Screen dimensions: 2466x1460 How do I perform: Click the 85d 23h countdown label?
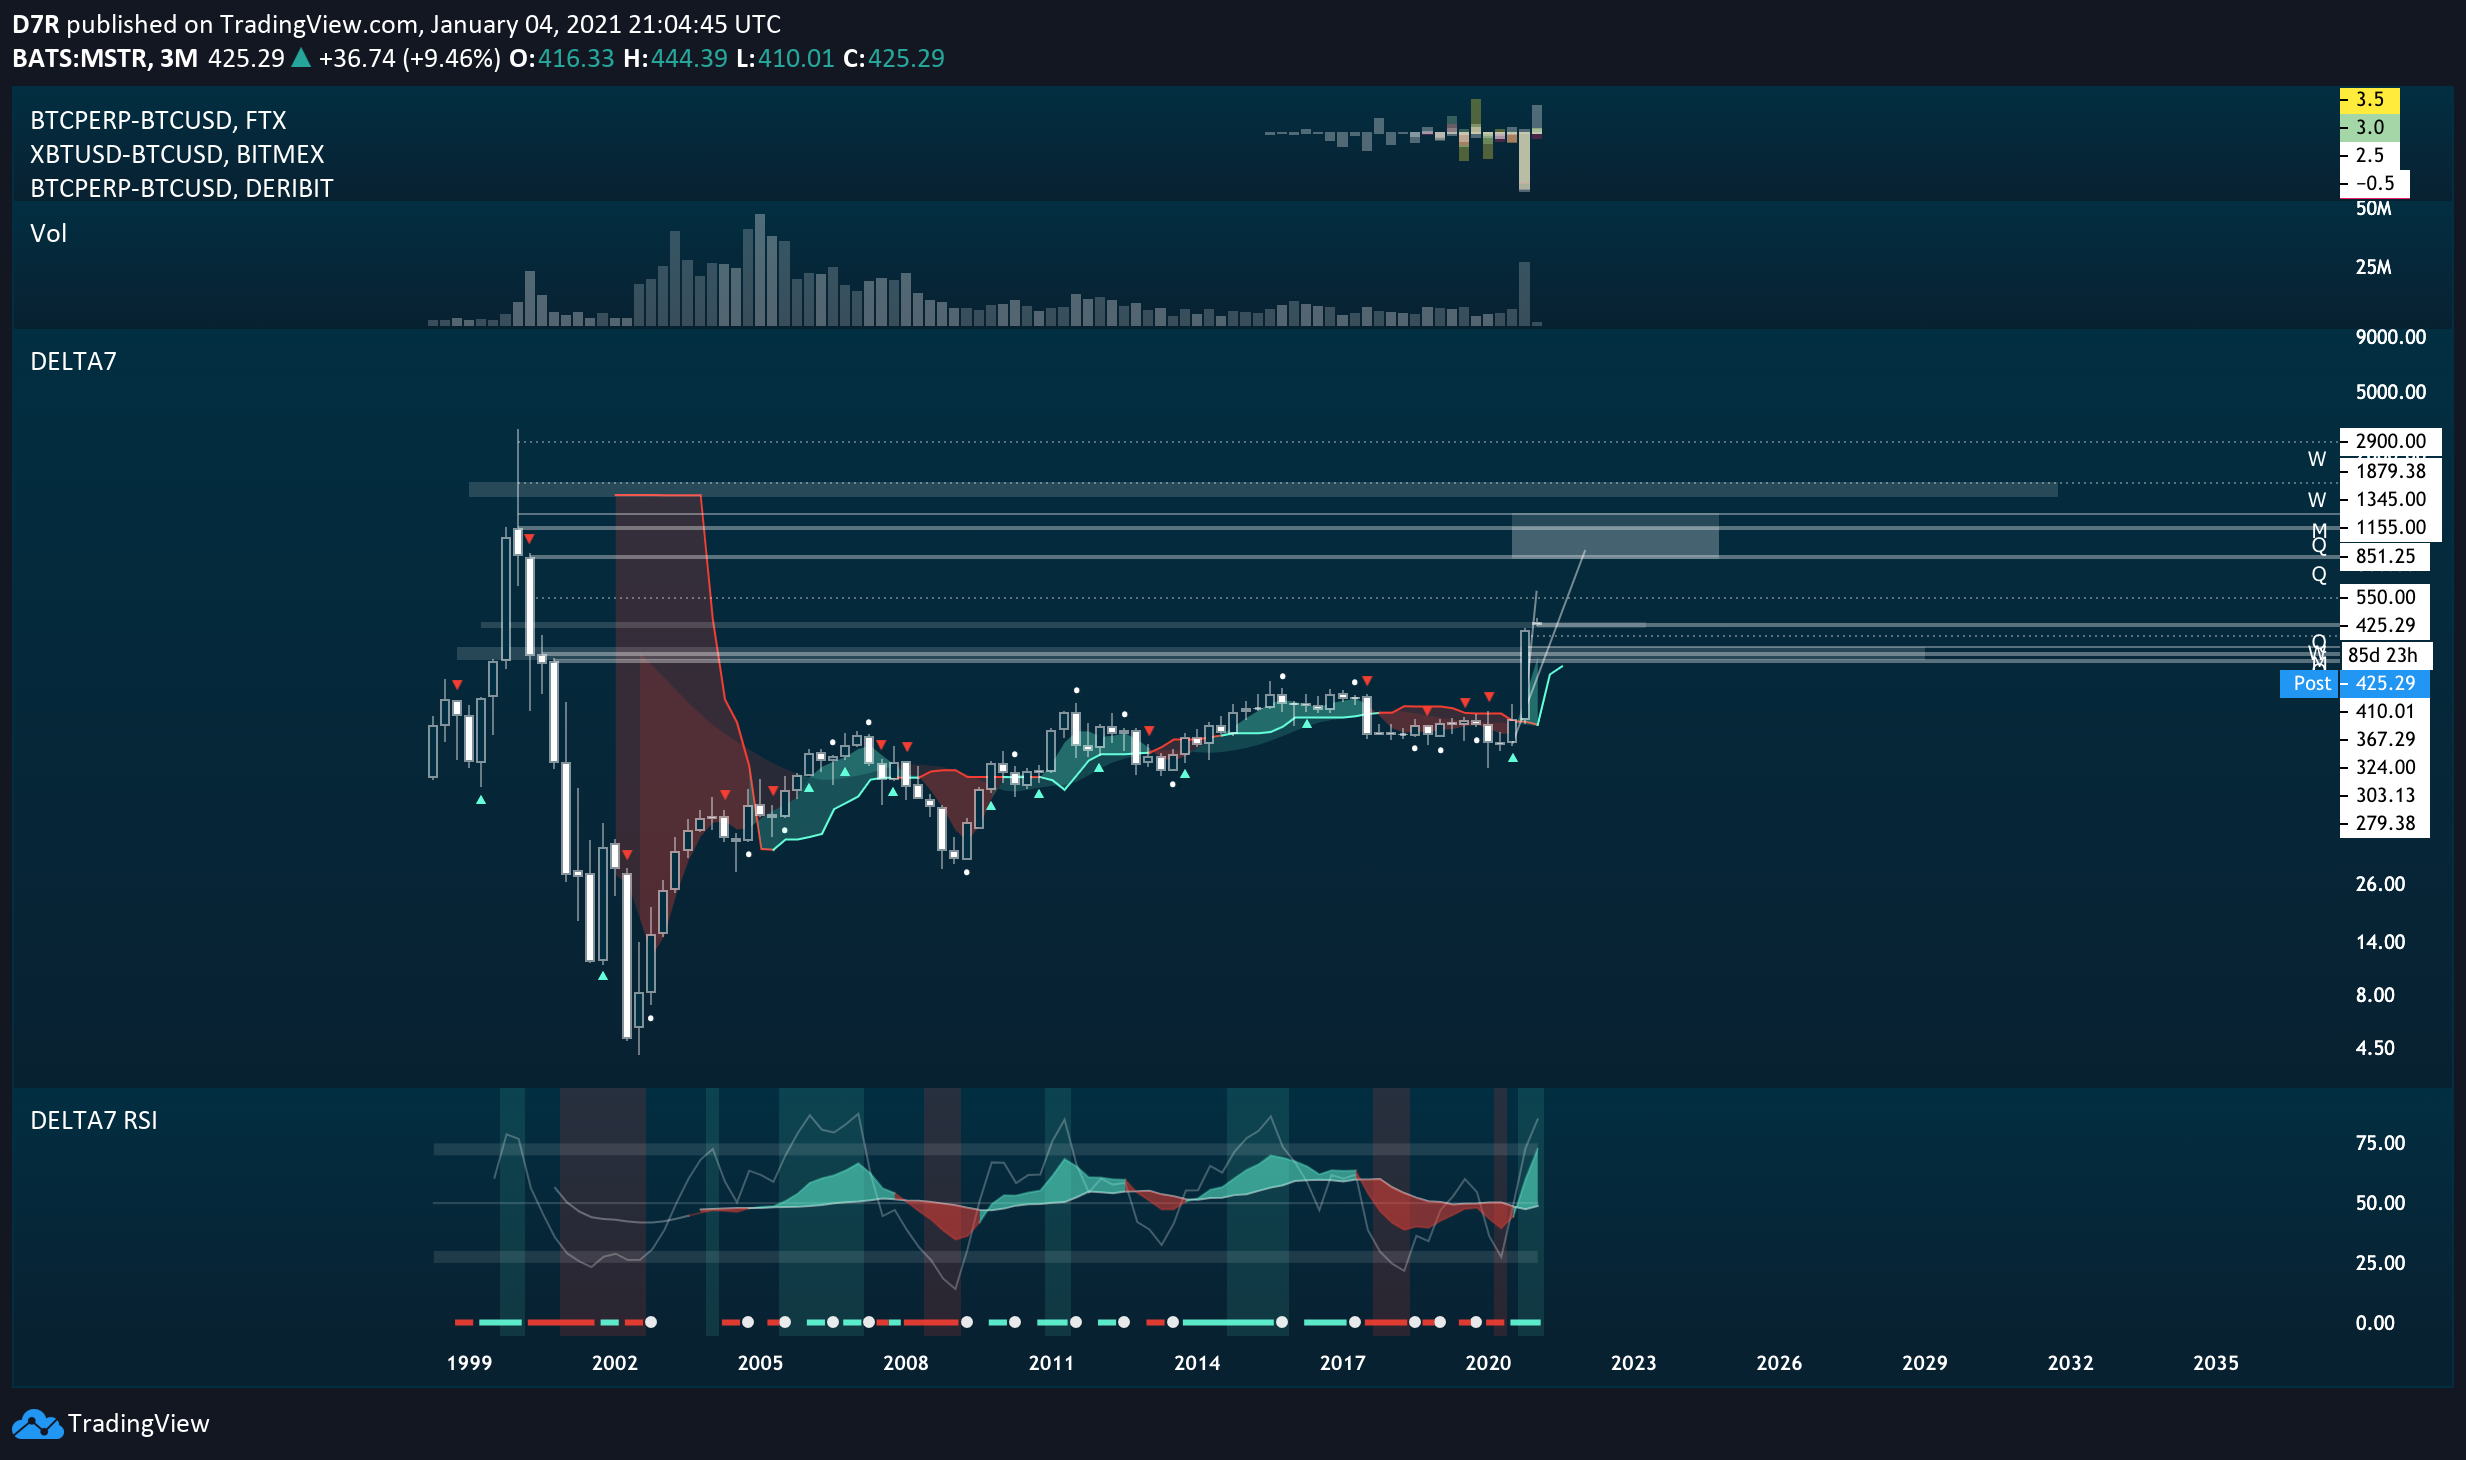pos(2385,655)
